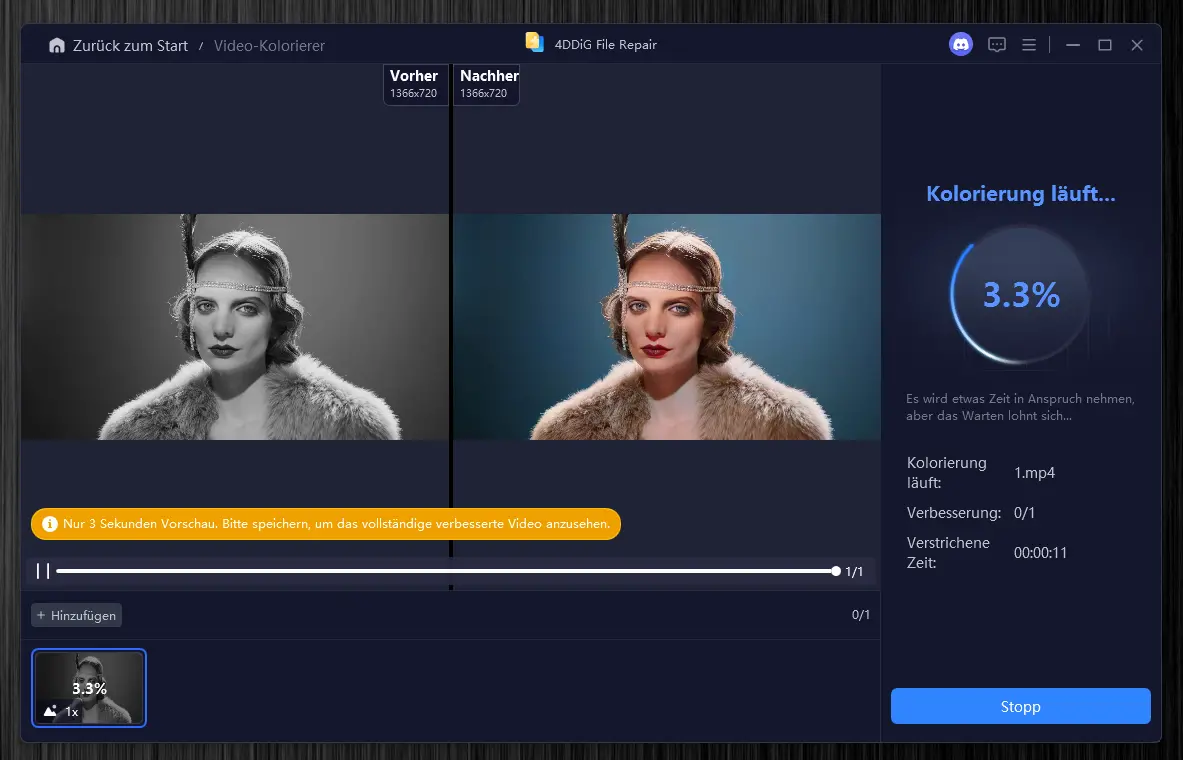Viewport: 1183px width, 760px height.
Task: Open the hamburger menu
Action: pyautogui.click(x=1028, y=45)
